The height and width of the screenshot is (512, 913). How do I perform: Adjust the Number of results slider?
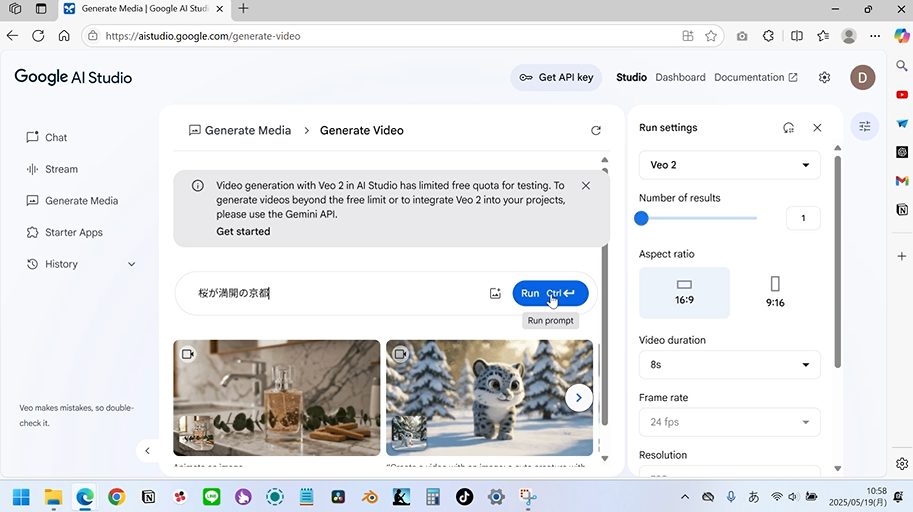(x=642, y=218)
